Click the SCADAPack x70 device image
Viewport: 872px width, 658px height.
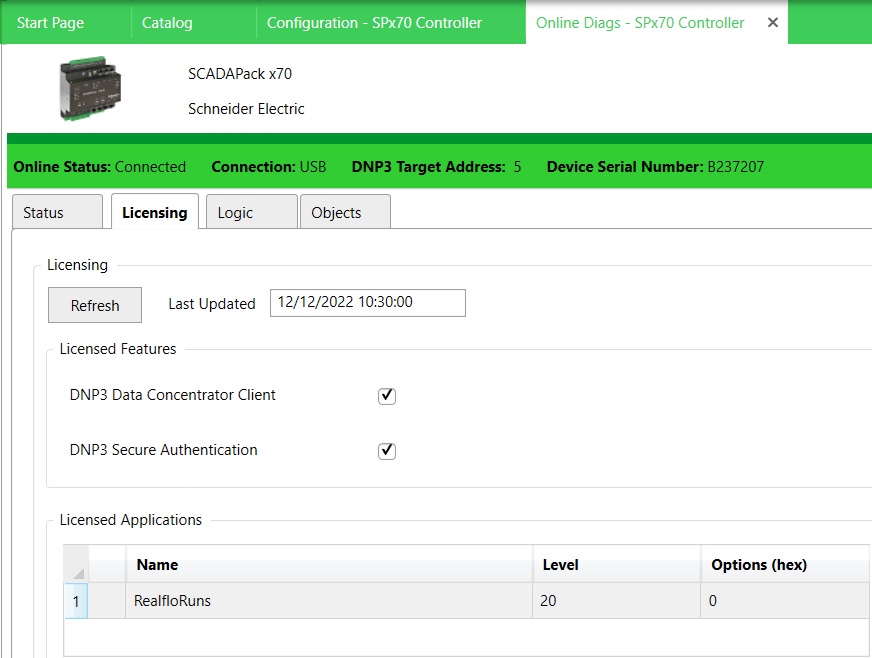90,87
